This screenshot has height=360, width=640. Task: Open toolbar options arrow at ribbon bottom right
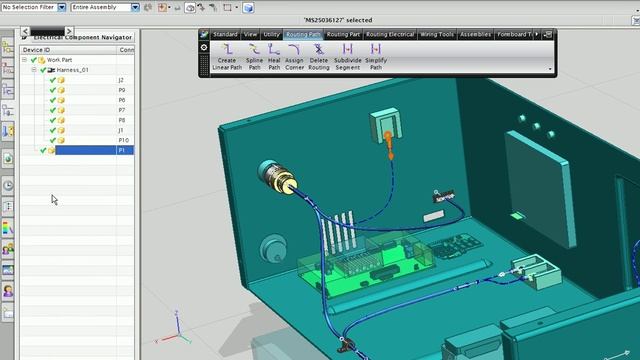coord(550,69)
